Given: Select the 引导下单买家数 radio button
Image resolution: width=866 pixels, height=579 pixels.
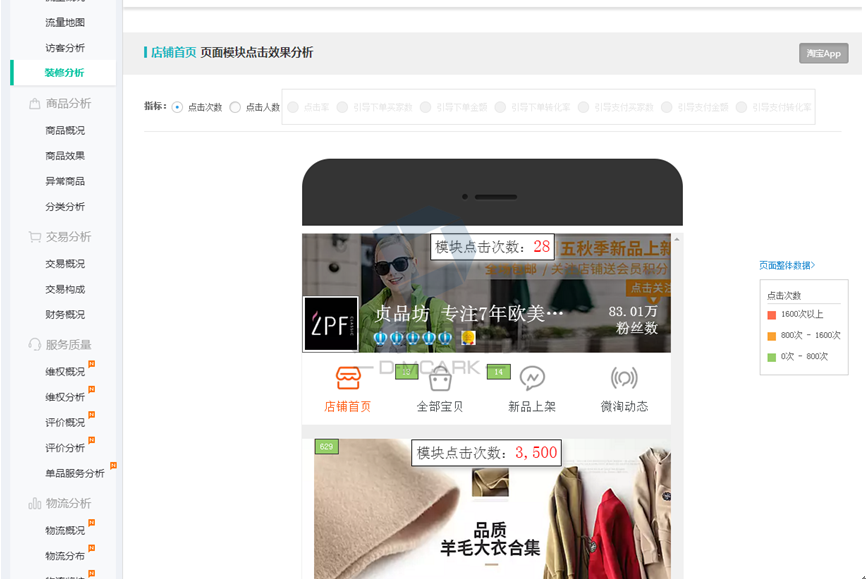Looking at the screenshot, I should [342, 107].
